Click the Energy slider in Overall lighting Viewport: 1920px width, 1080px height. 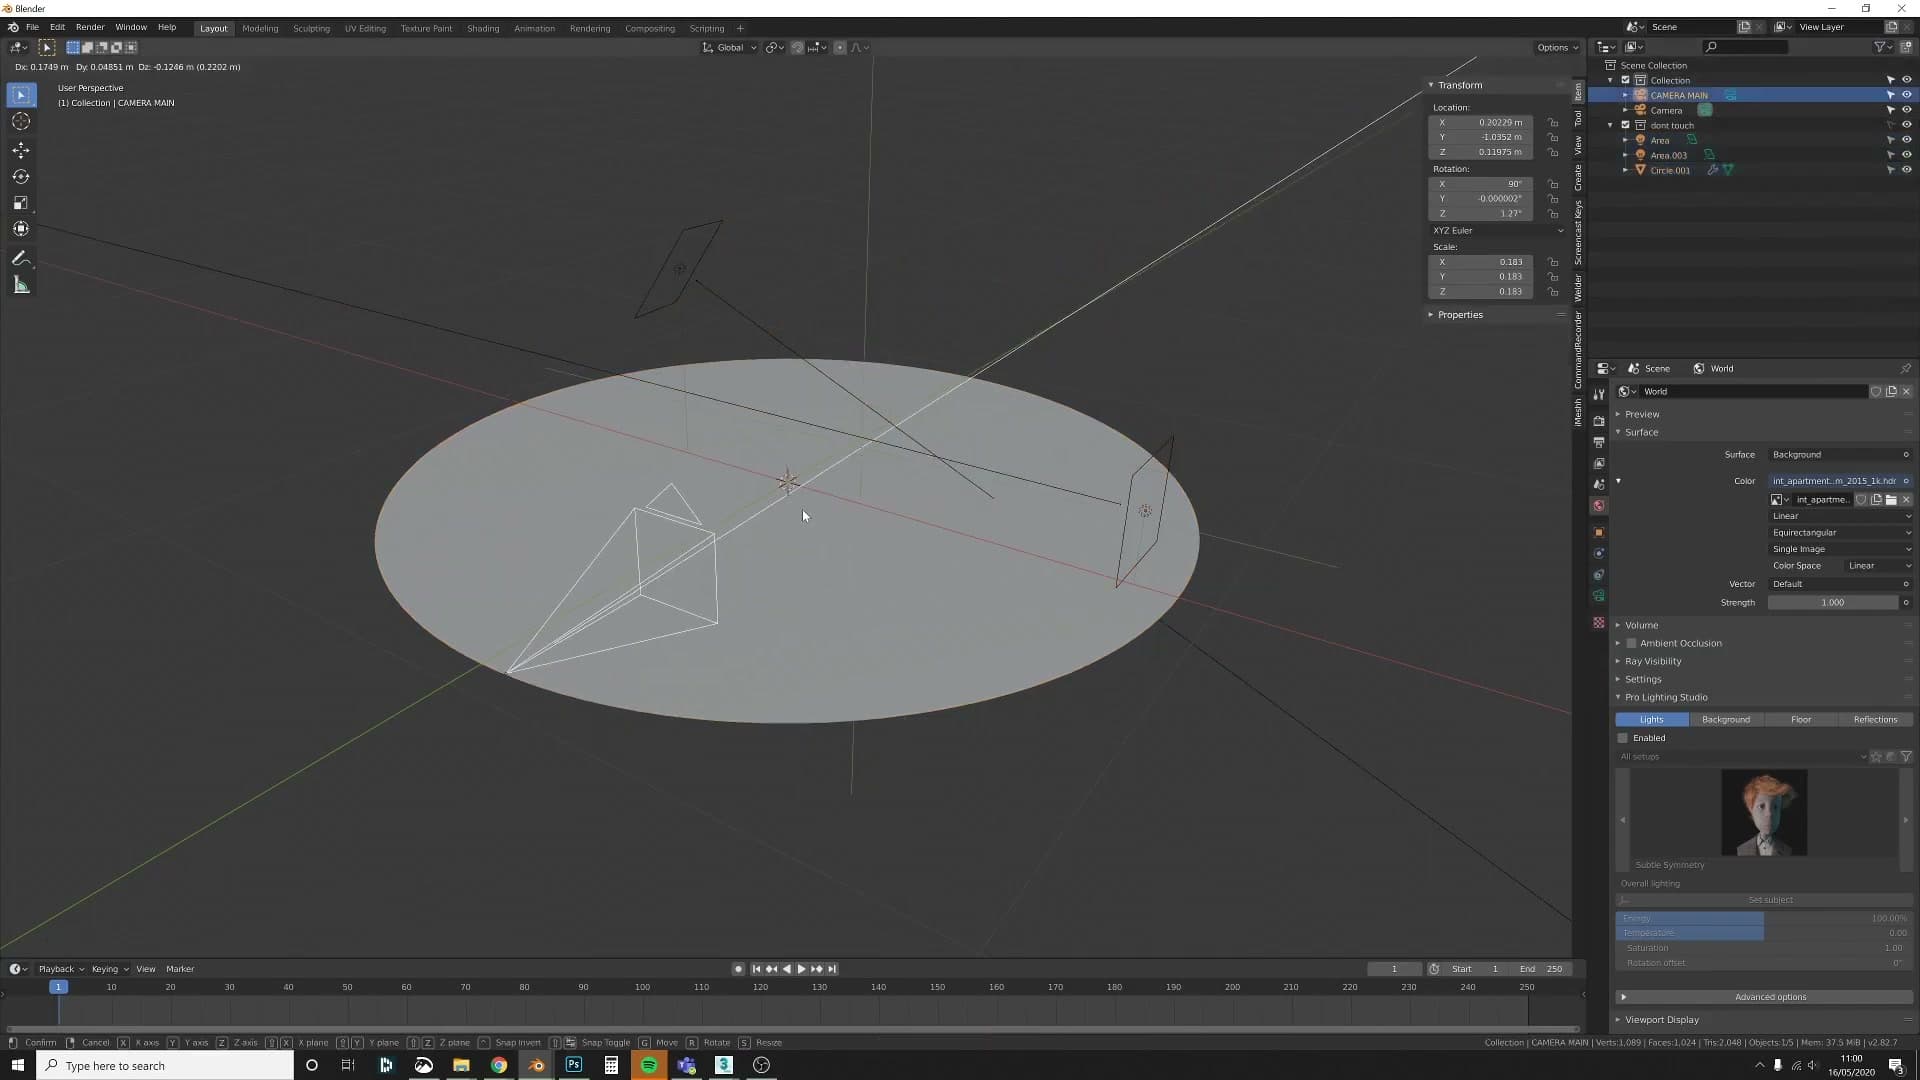coord(1764,918)
